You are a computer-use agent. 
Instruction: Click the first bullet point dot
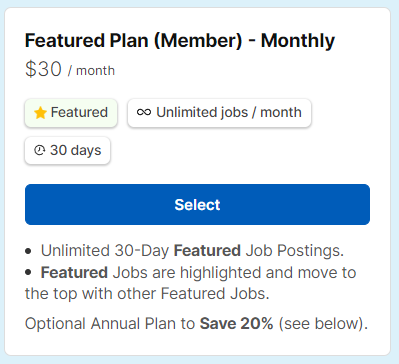point(28,251)
